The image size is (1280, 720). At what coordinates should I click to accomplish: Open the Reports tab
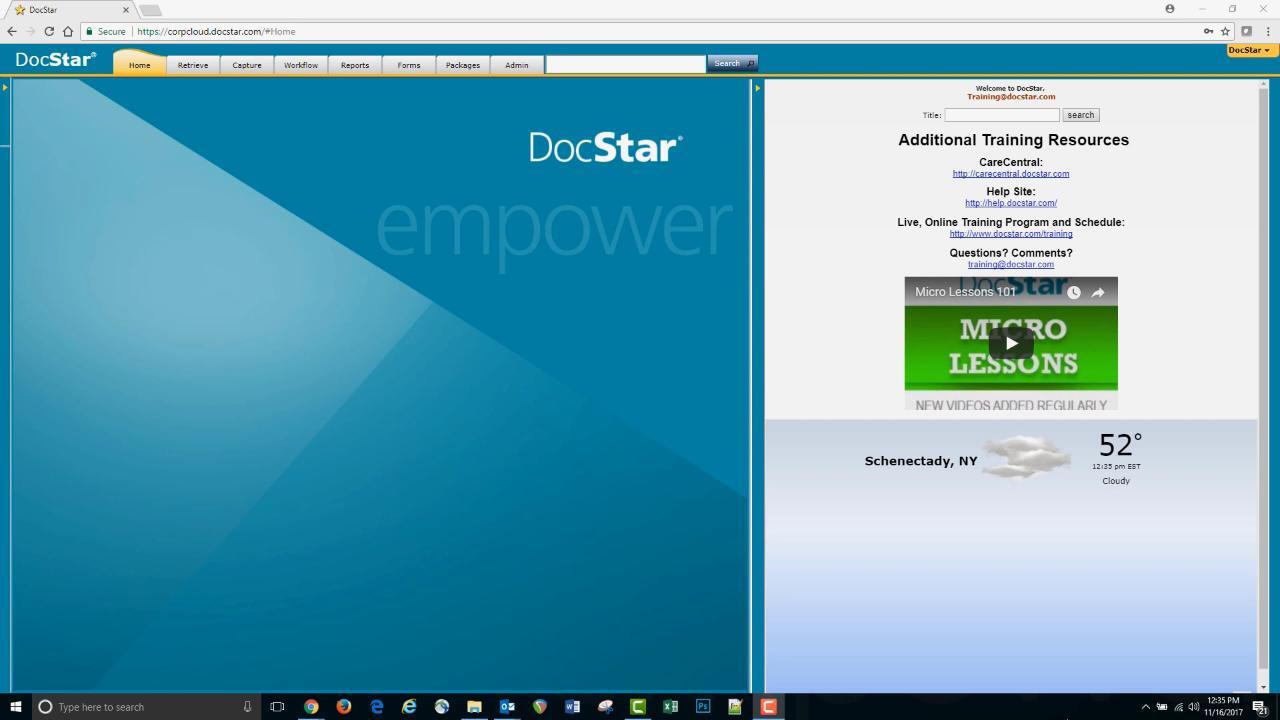[x=355, y=65]
